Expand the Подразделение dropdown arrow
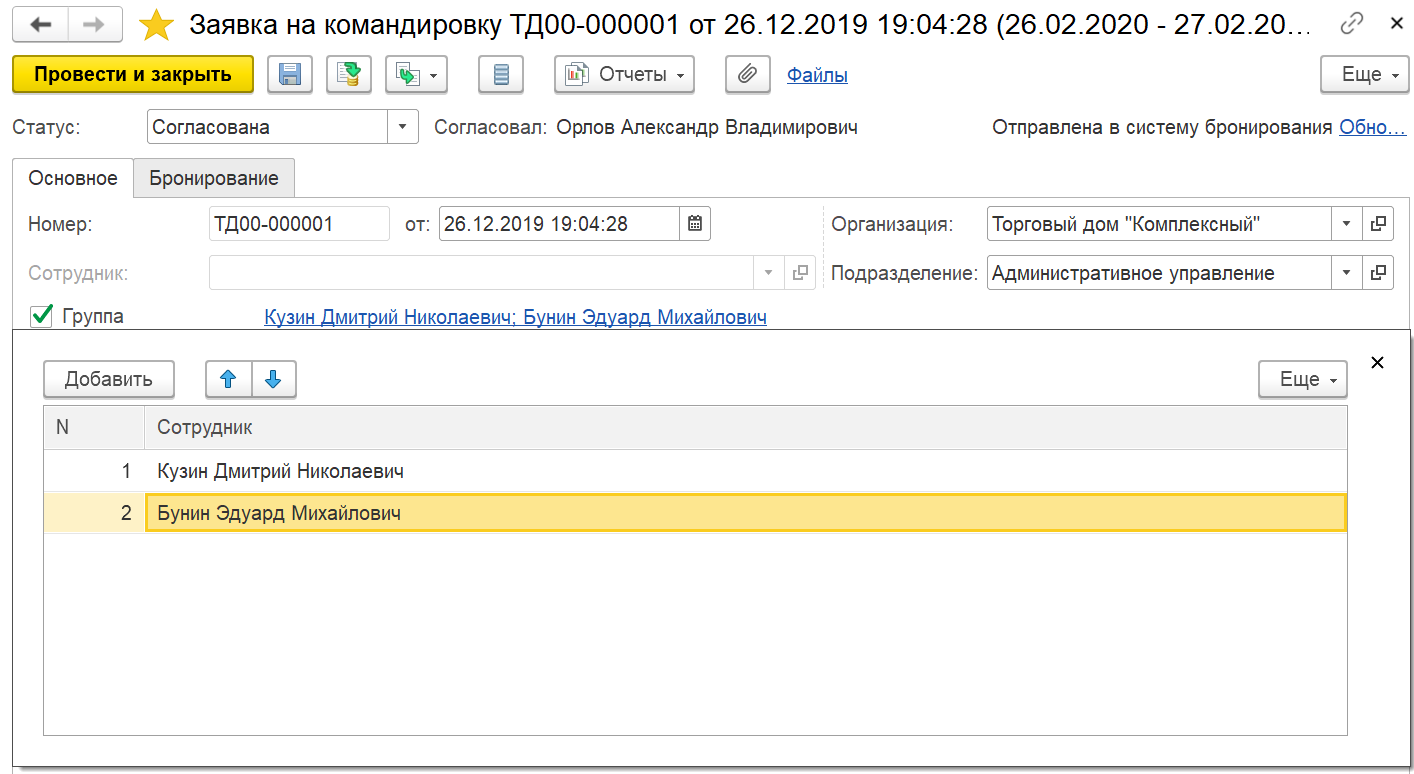The image size is (1414, 774). point(1347,273)
